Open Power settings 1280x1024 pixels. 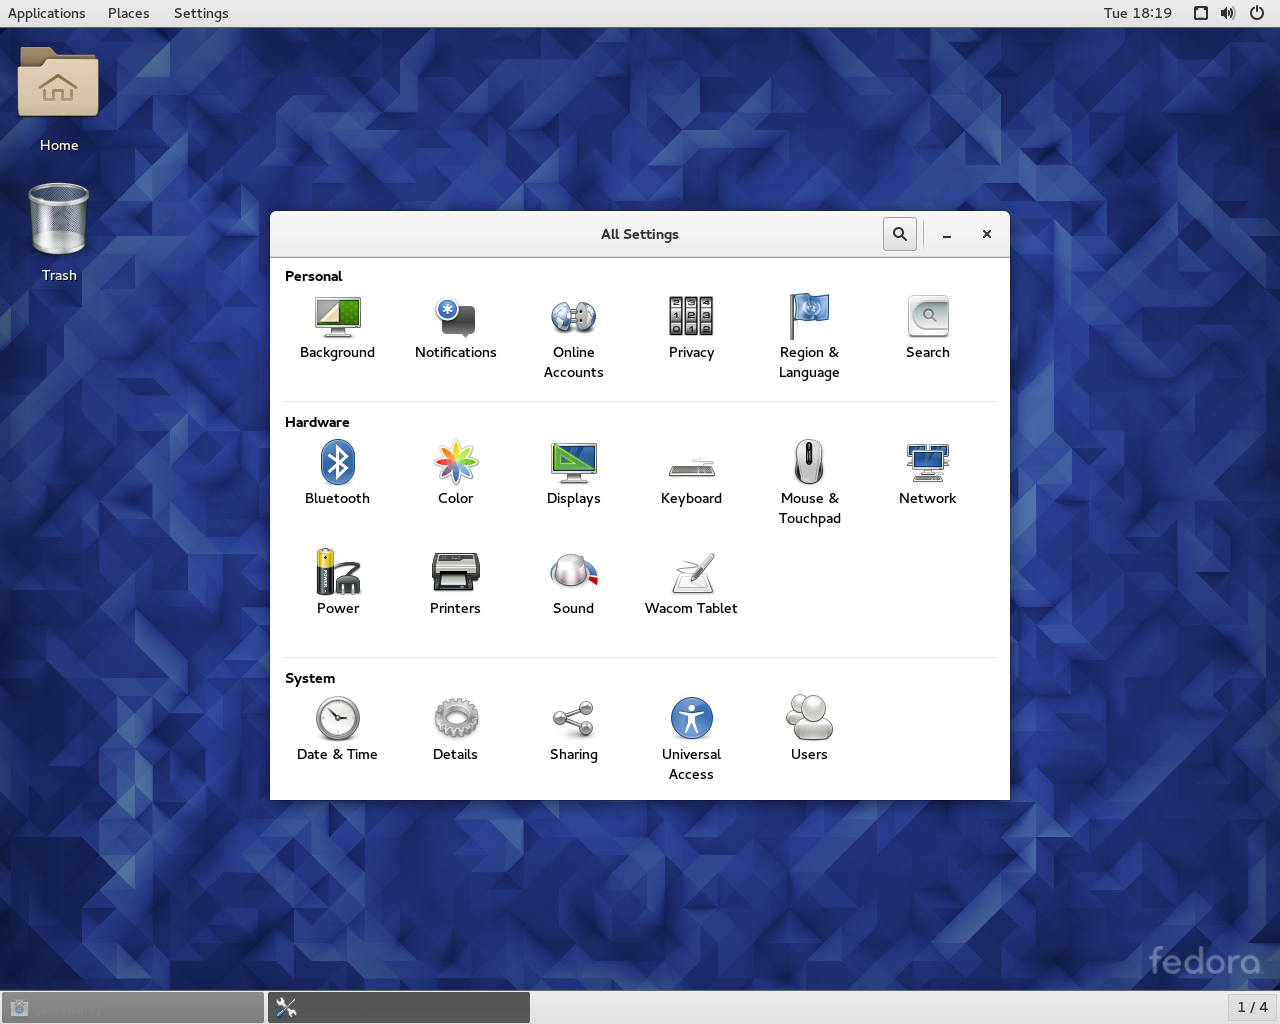(338, 583)
